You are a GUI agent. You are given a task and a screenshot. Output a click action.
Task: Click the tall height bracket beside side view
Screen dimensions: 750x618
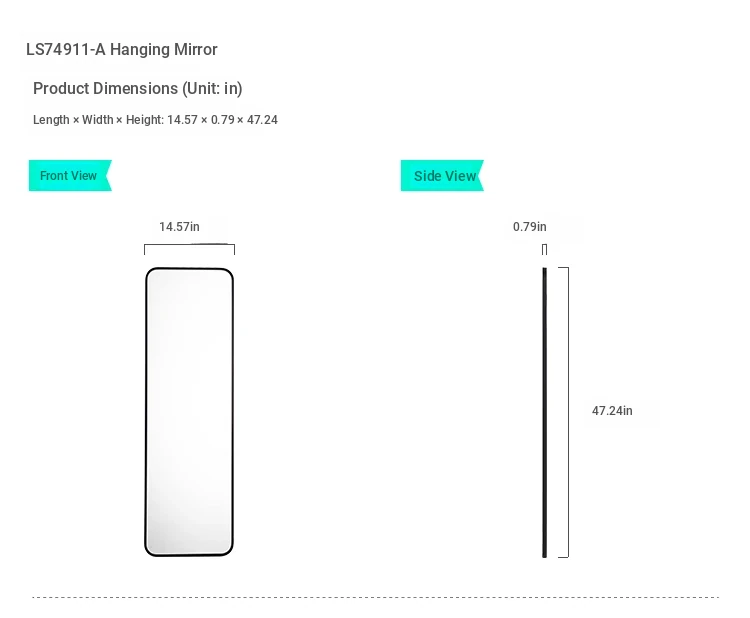coord(564,412)
